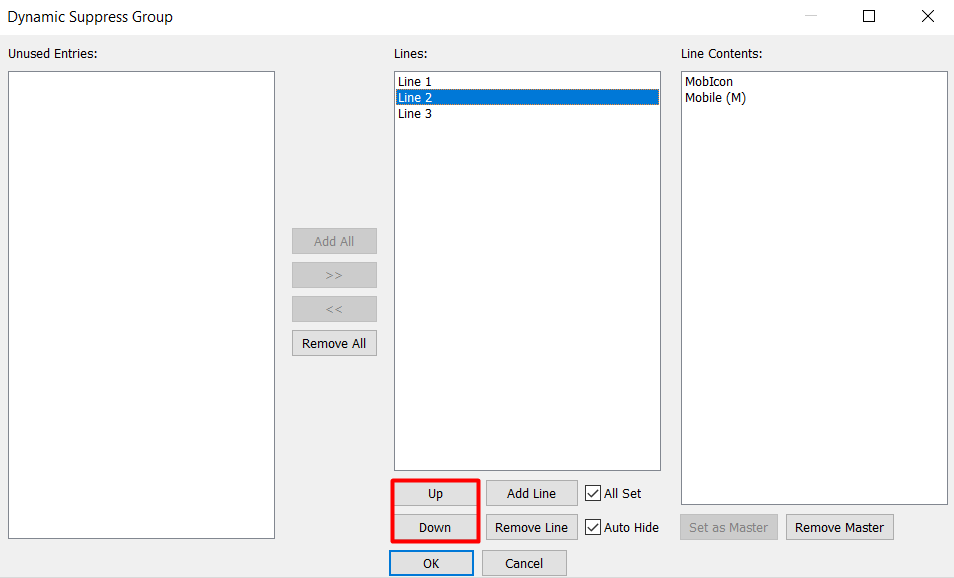Uncheck the All Set checkbox
Image resolution: width=954 pixels, height=578 pixels.
click(594, 494)
